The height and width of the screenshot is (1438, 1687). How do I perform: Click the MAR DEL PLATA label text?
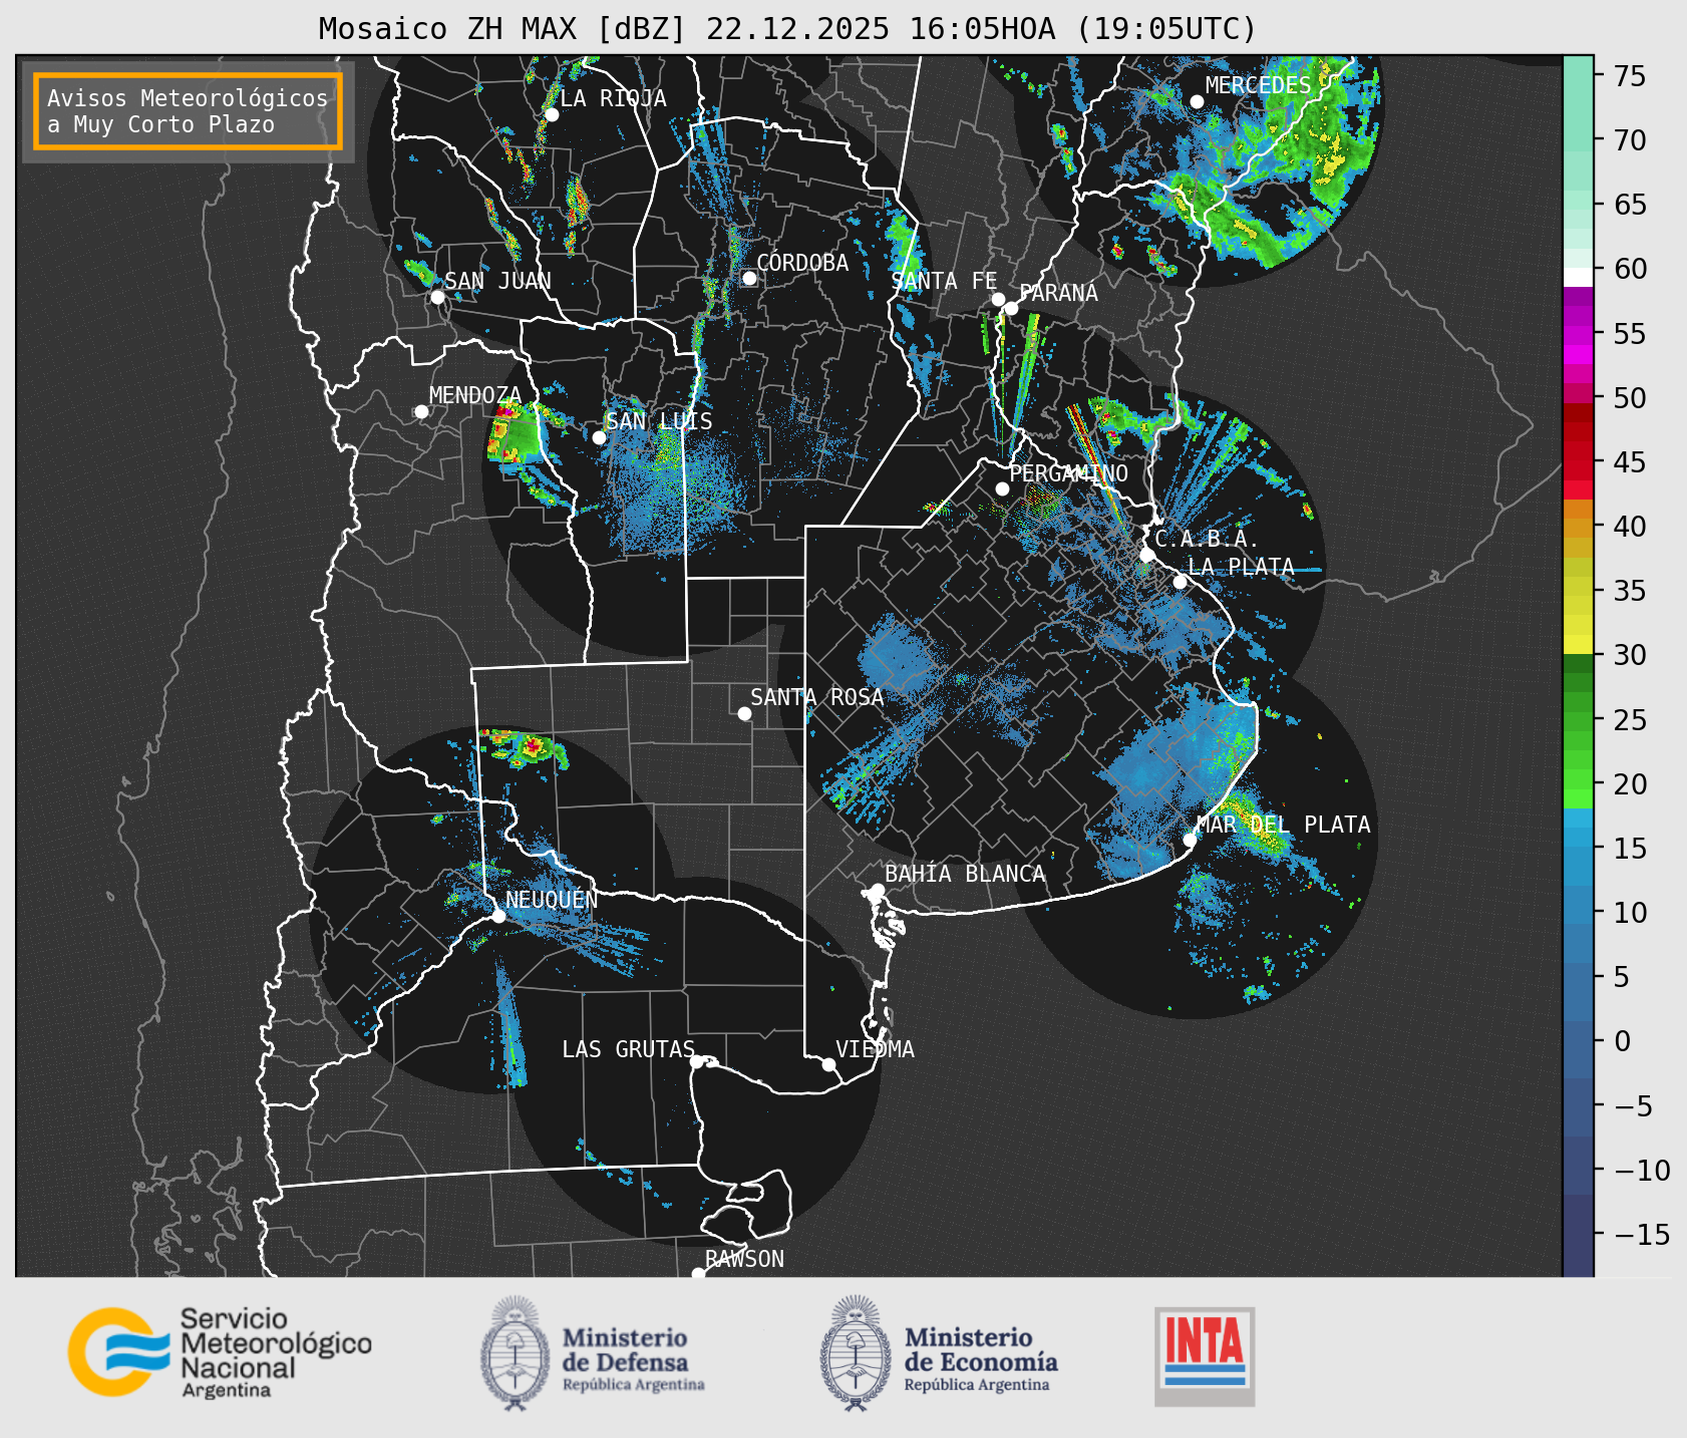tap(1283, 825)
